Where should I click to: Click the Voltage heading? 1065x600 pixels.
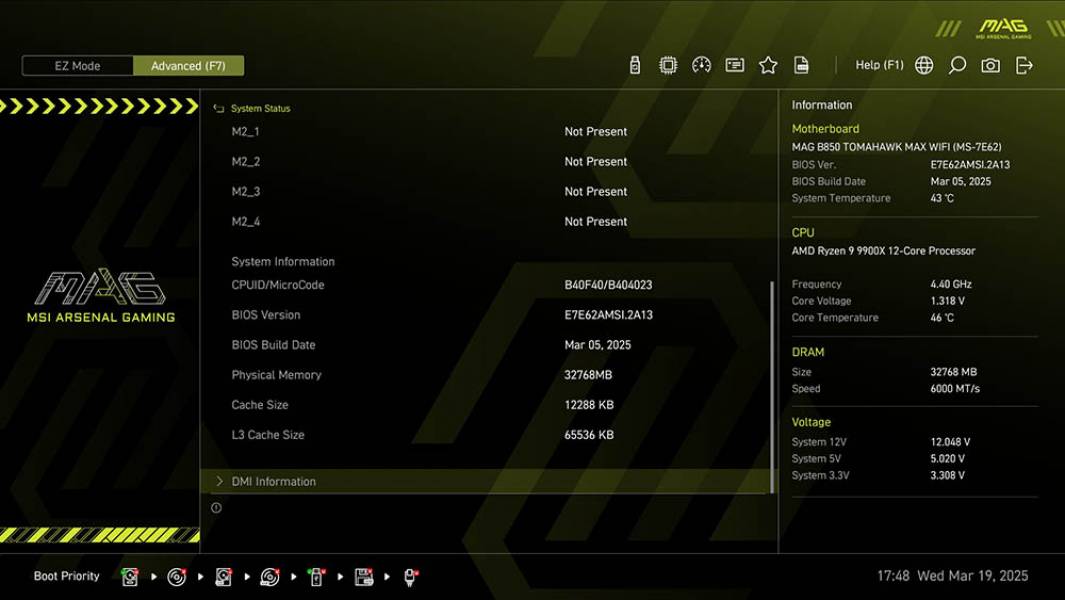[x=811, y=422]
